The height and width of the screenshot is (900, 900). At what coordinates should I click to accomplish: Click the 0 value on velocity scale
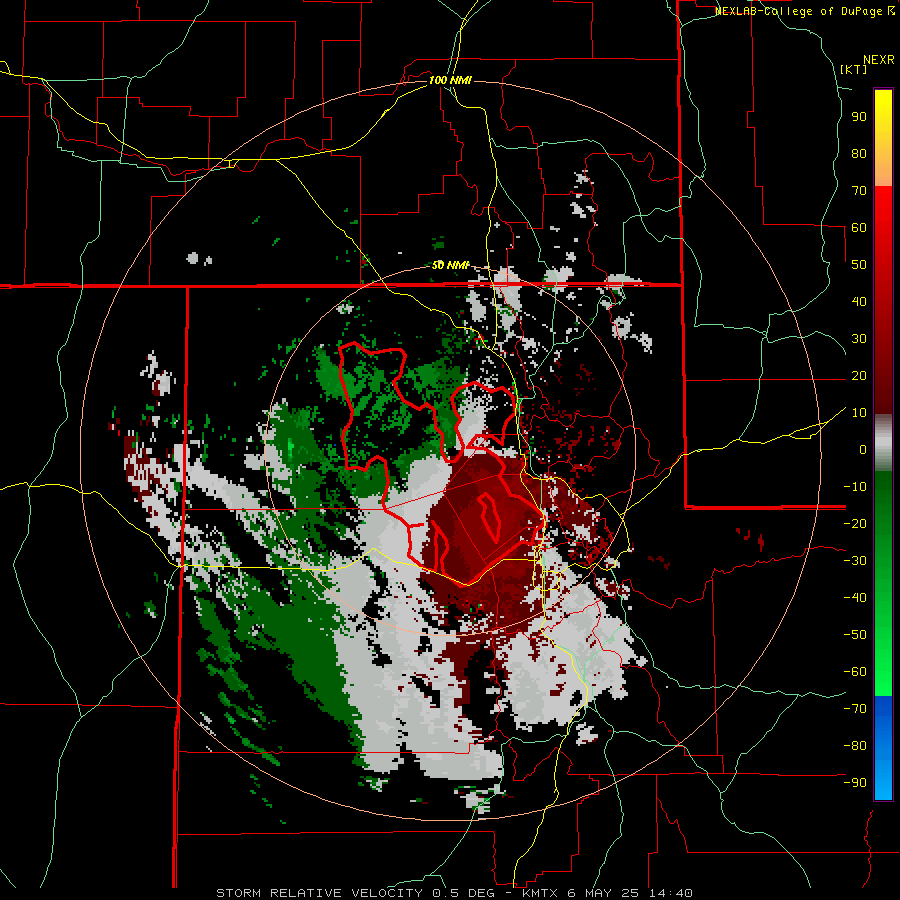(x=863, y=450)
